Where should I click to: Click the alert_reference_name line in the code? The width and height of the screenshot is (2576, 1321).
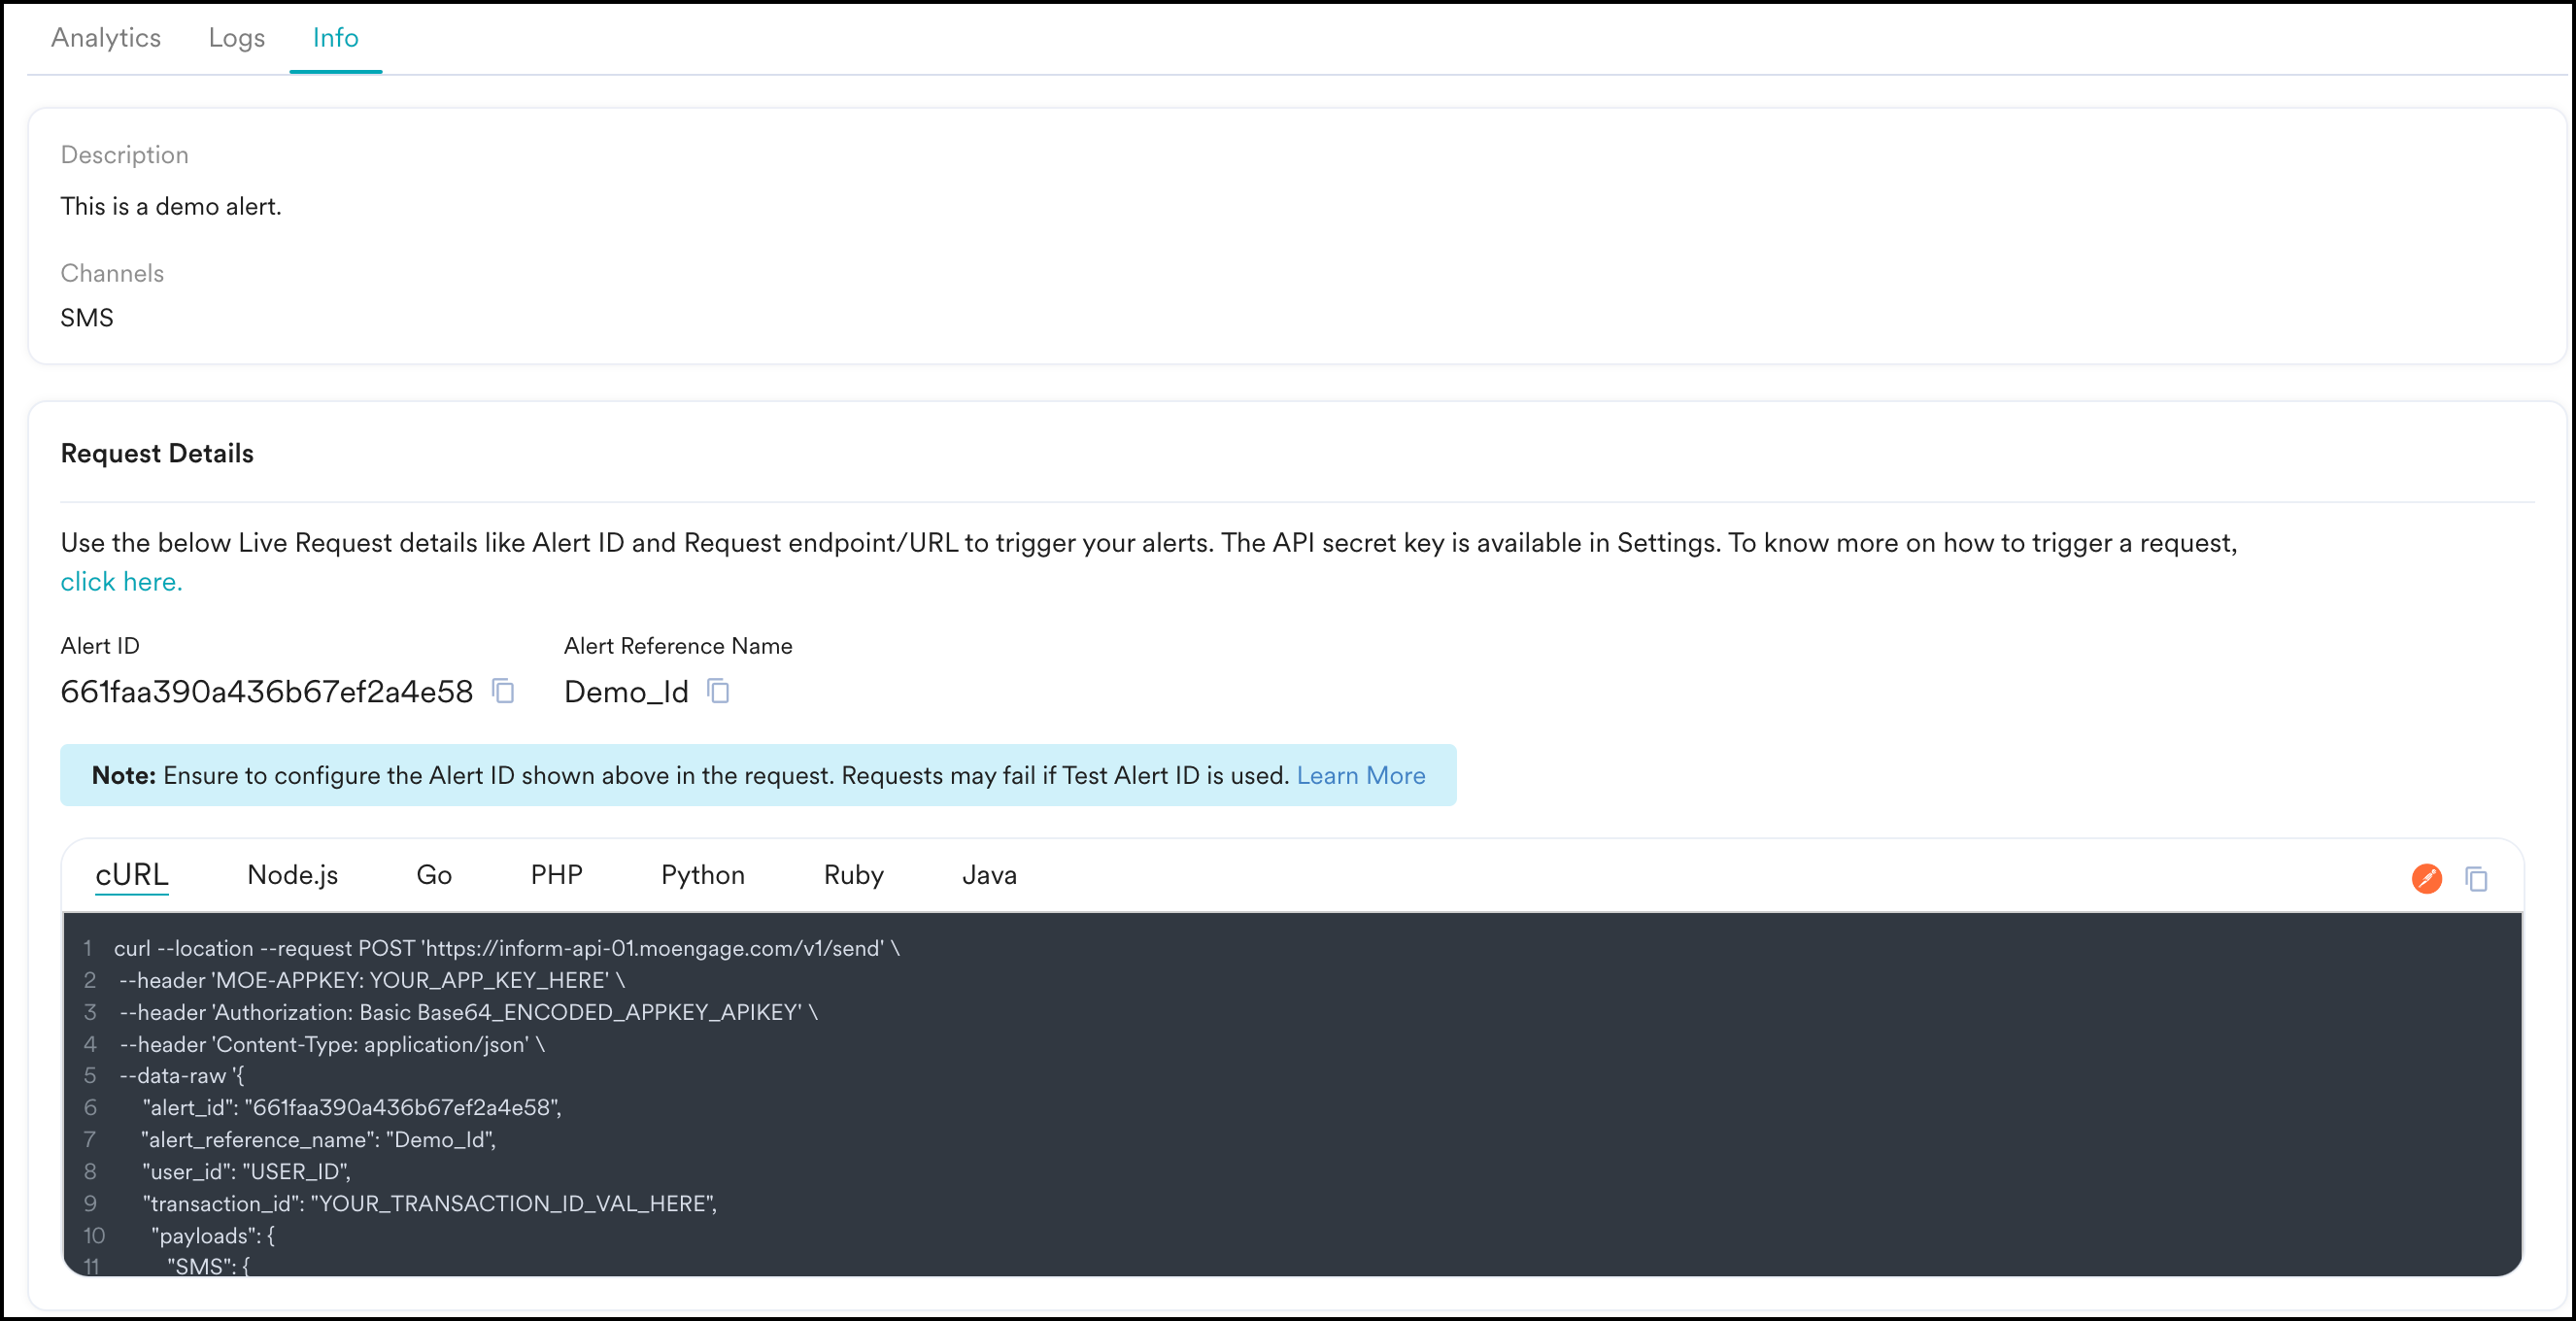[x=318, y=1140]
